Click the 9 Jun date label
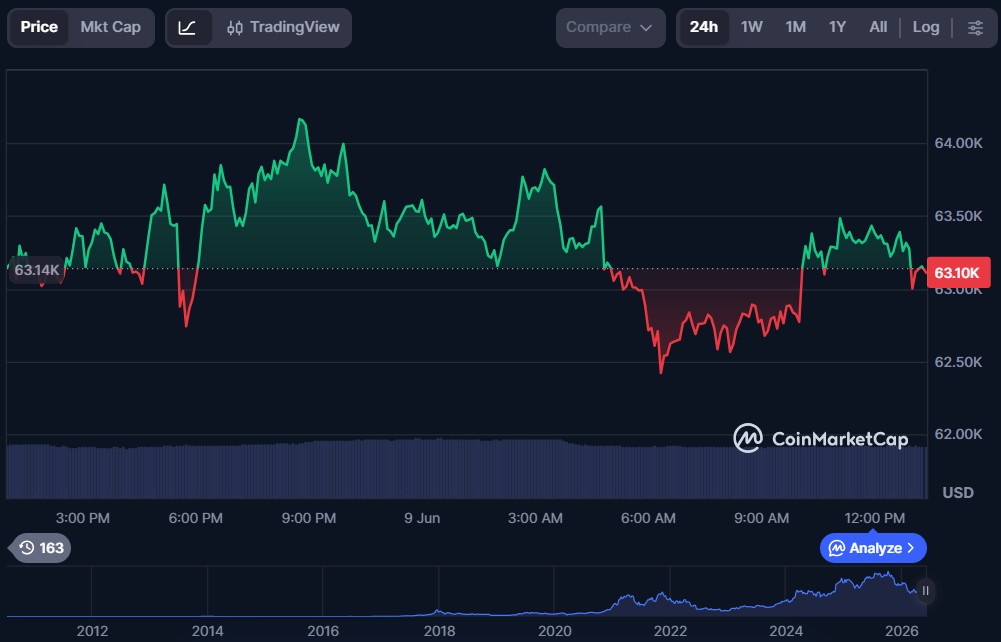The height and width of the screenshot is (642, 1001). (x=422, y=518)
